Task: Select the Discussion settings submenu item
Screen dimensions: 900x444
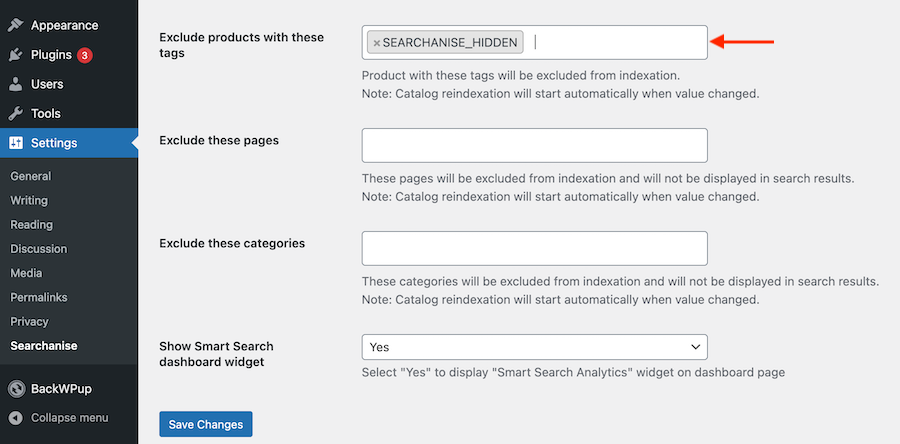Action: click(39, 249)
